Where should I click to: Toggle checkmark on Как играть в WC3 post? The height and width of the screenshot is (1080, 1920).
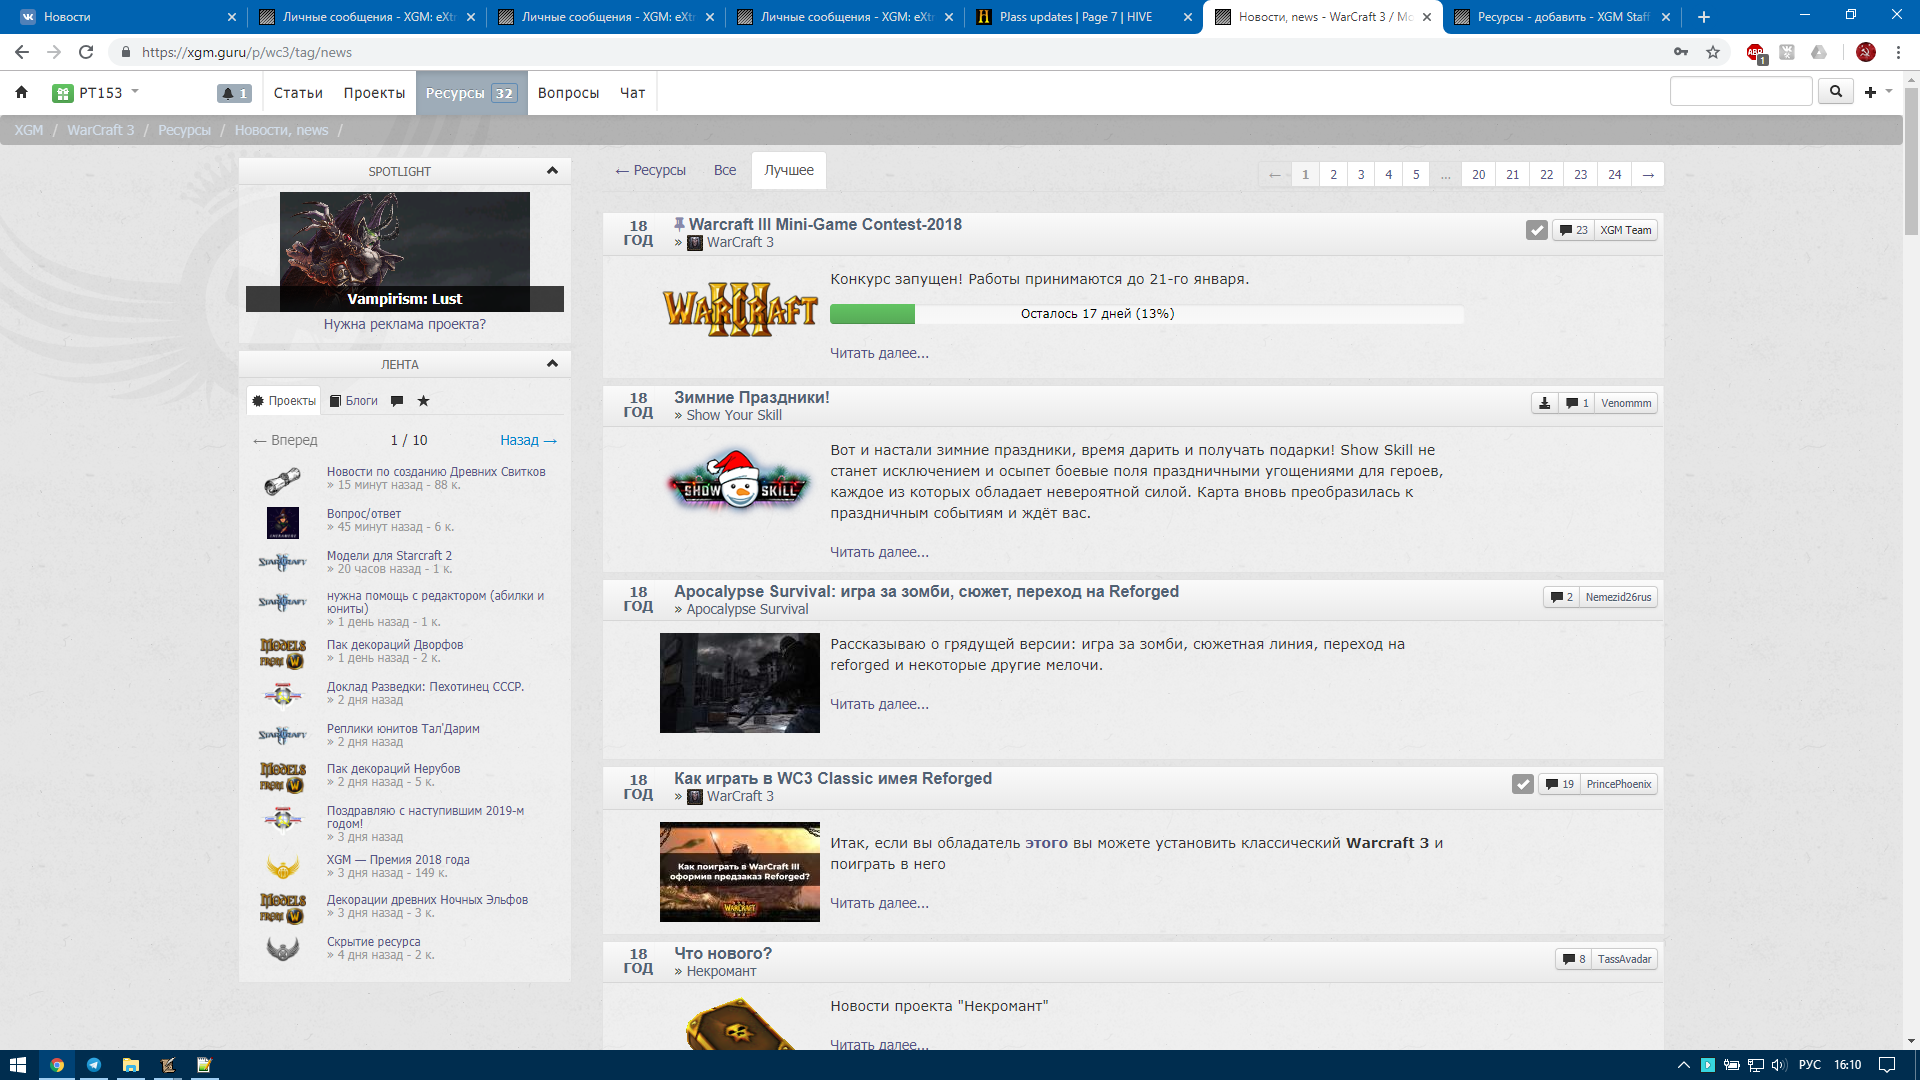coord(1523,784)
